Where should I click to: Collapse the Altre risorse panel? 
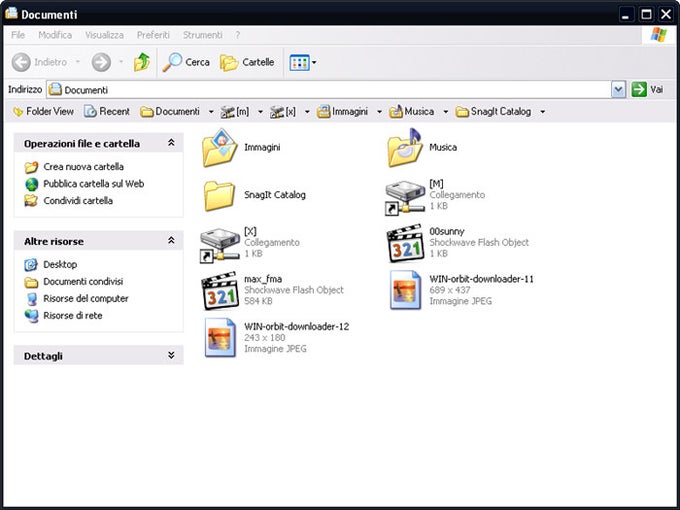click(x=171, y=240)
